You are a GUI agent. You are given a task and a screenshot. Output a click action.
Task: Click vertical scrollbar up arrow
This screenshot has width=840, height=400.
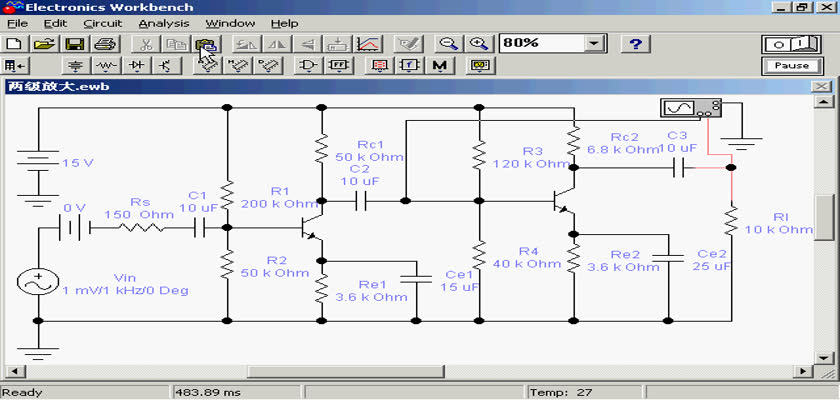click(823, 102)
